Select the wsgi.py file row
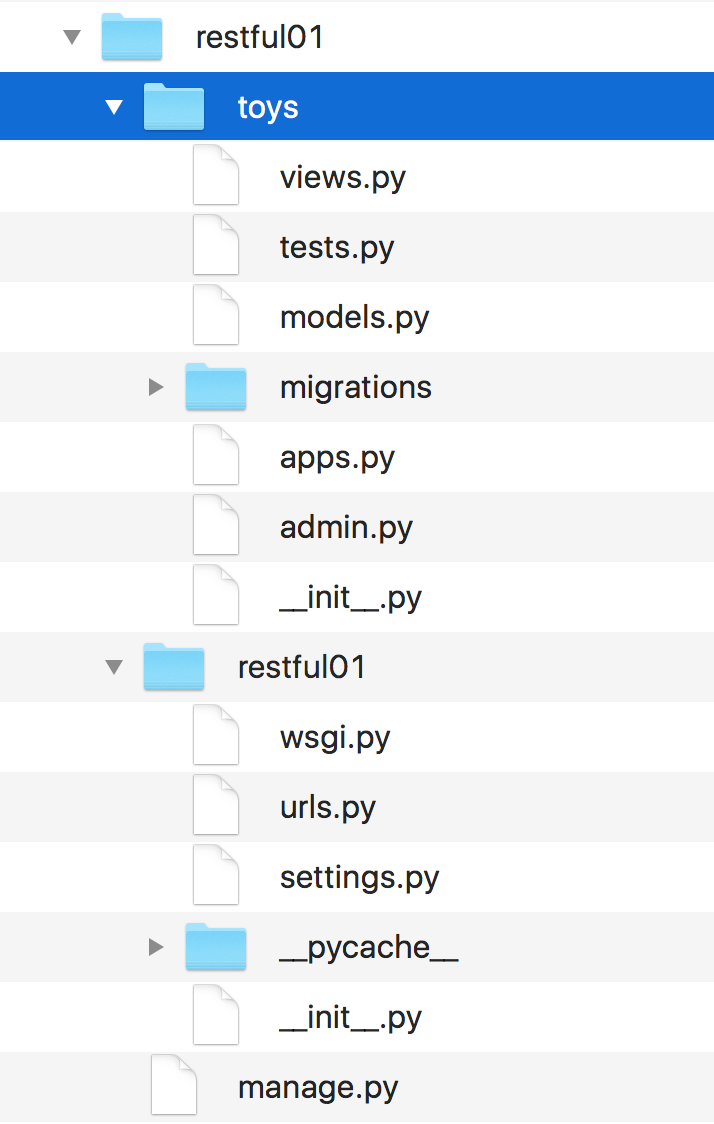 pos(357,737)
